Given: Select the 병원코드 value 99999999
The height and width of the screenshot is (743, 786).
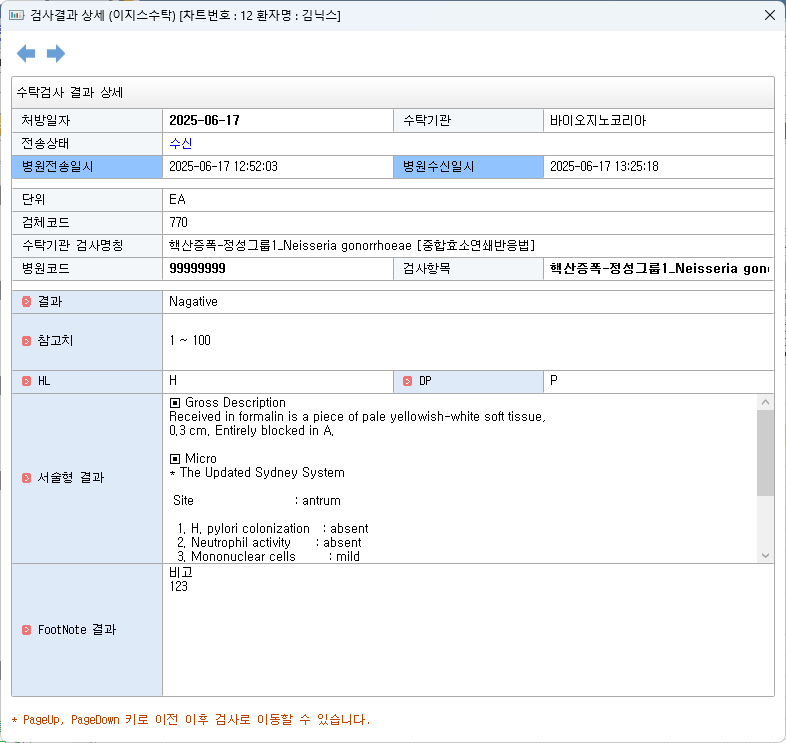Looking at the screenshot, I should point(197,269).
